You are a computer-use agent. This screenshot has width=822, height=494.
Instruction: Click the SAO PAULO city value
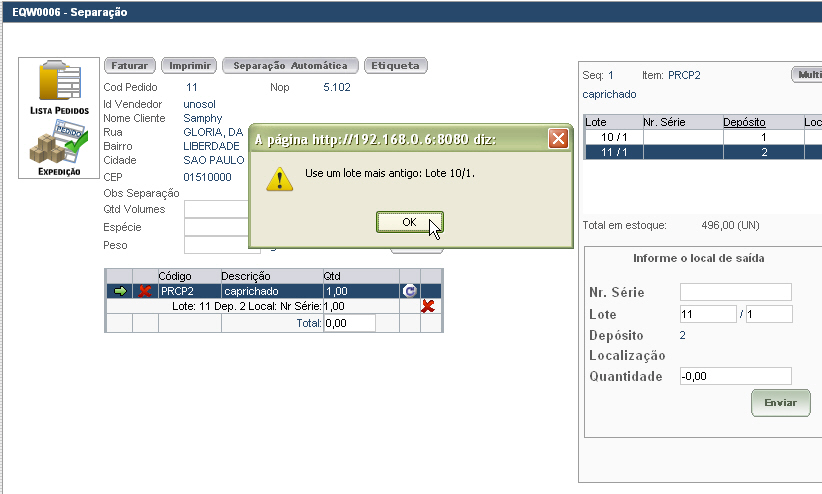point(213,160)
